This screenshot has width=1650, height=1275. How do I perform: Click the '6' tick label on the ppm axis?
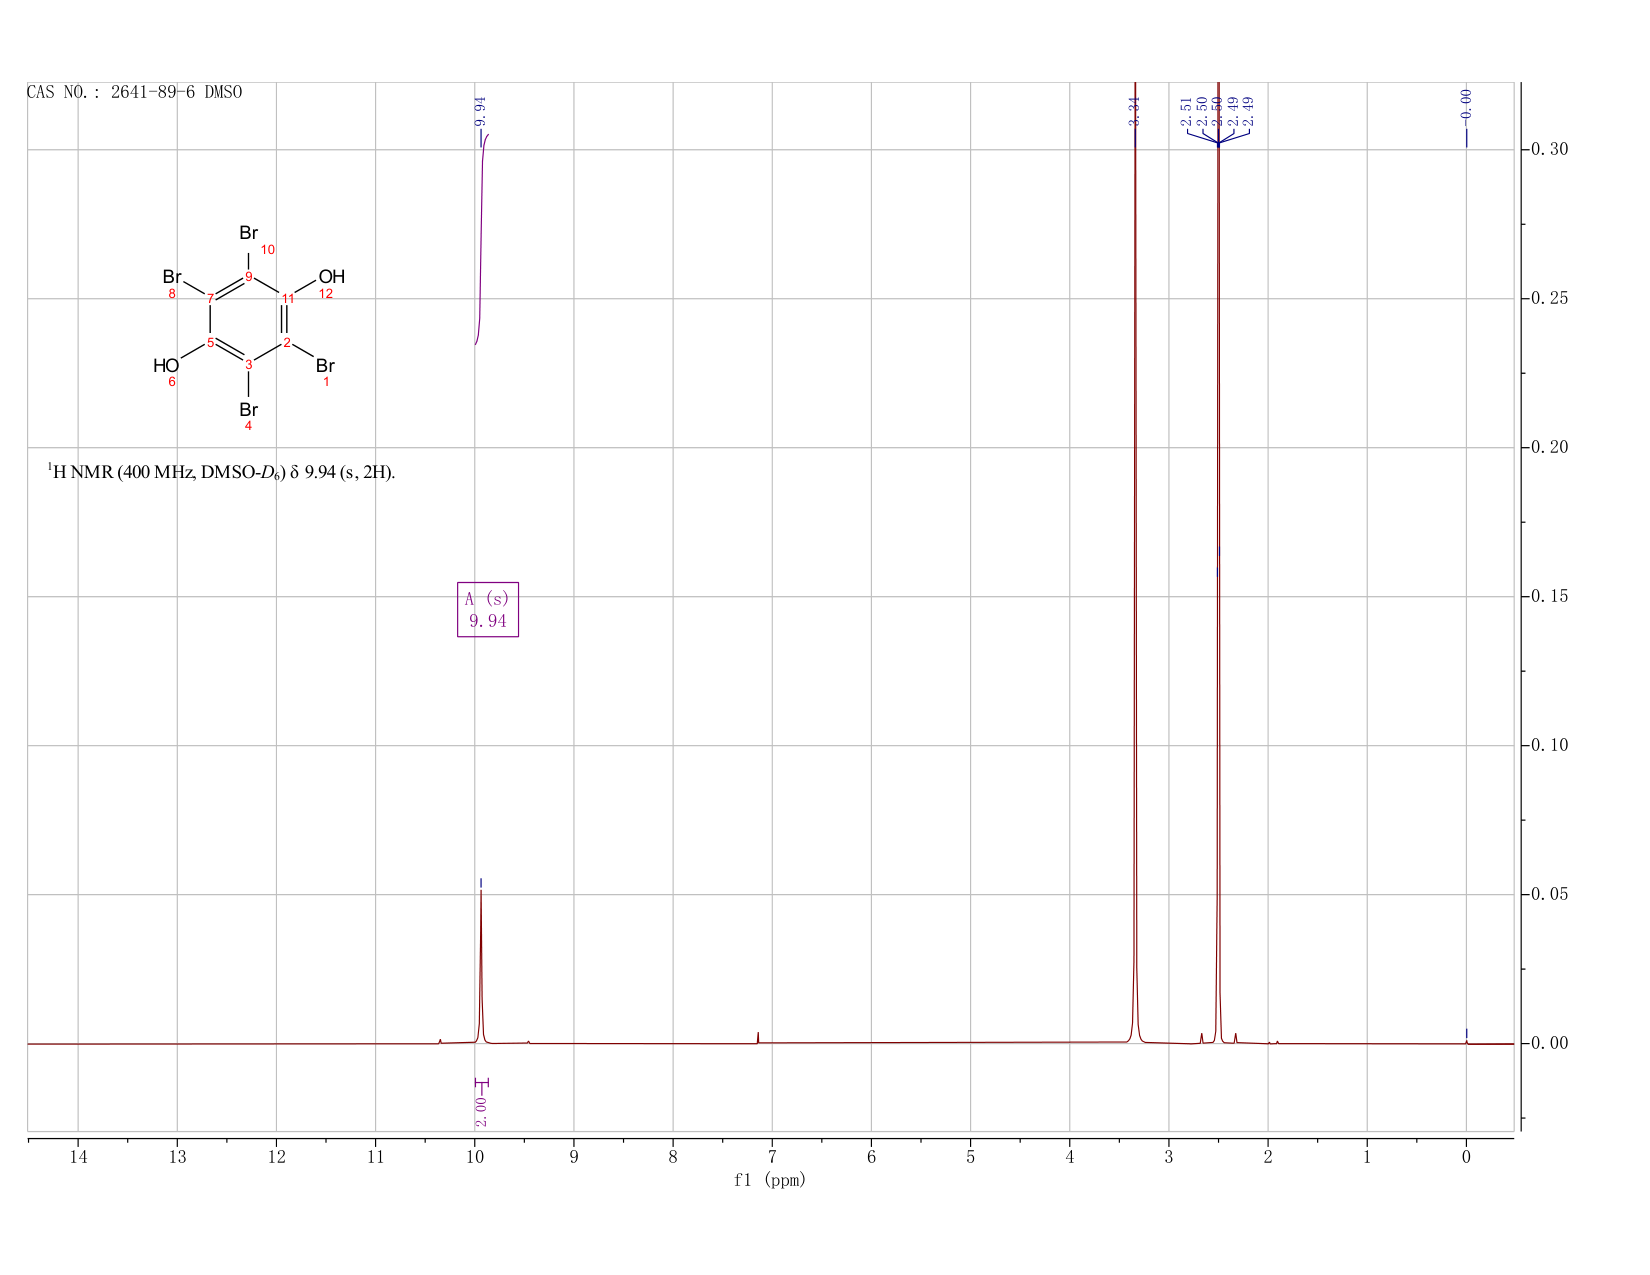[871, 1157]
